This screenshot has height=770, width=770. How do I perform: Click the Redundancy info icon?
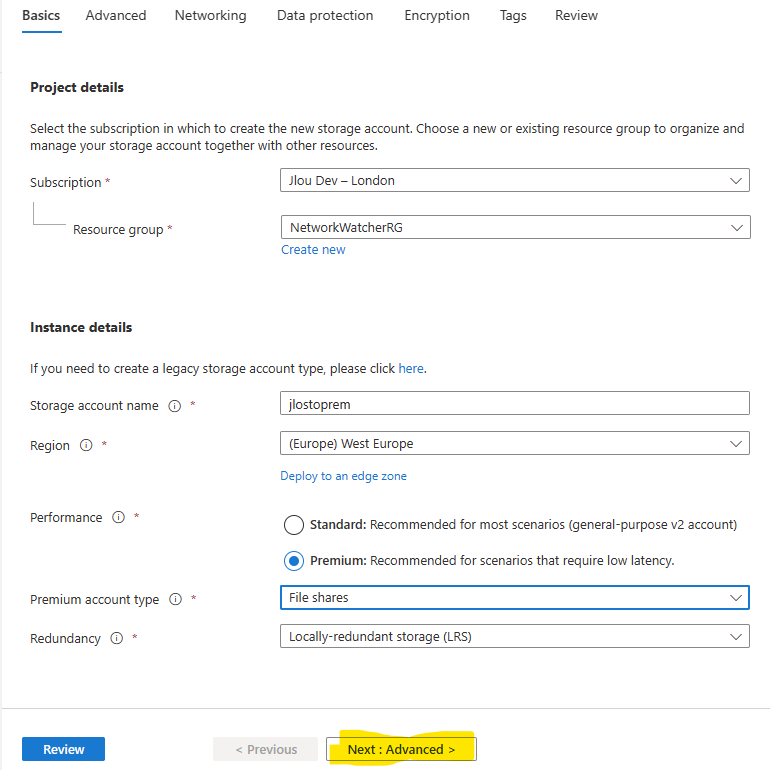click(x=116, y=638)
